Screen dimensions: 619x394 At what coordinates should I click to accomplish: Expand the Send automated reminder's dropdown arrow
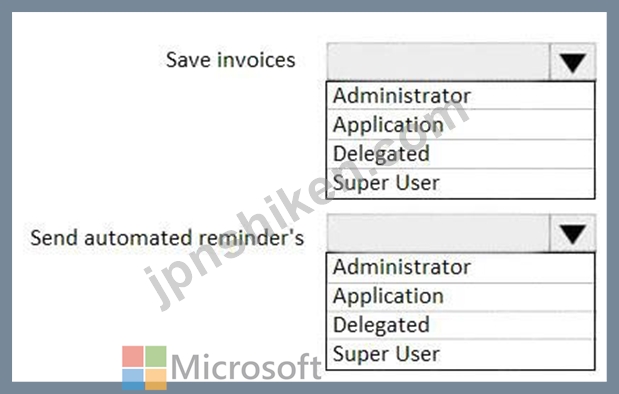click(572, 233)
